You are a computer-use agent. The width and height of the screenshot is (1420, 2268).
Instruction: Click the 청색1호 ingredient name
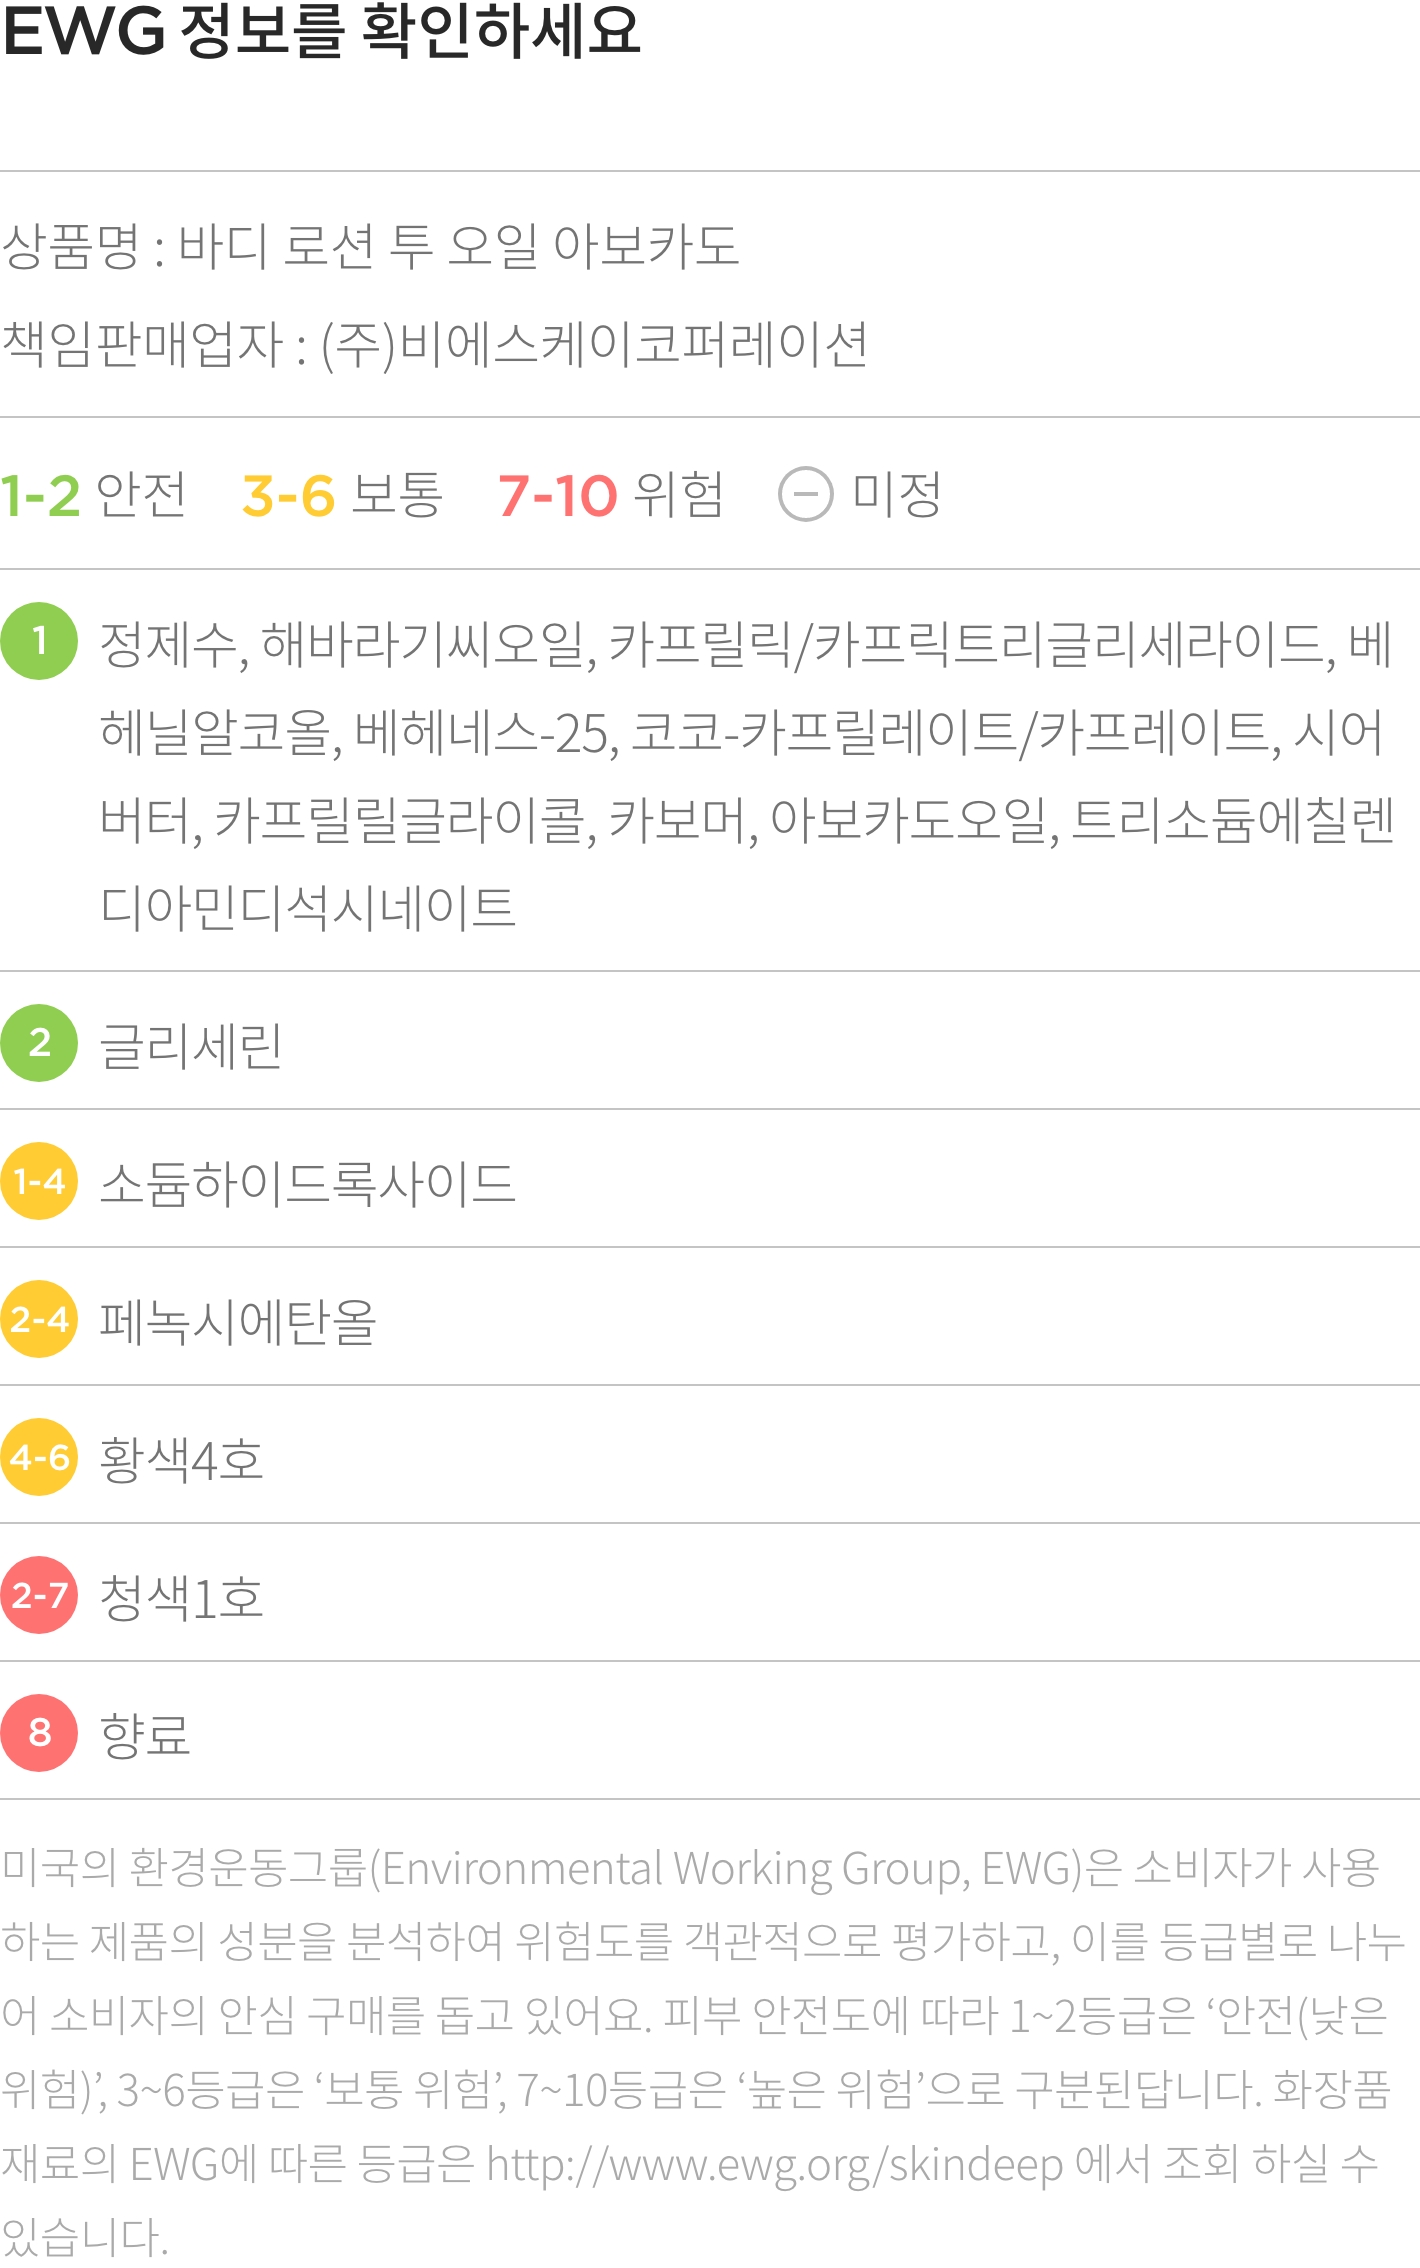pyautogui.click(x=181, y=1598)
